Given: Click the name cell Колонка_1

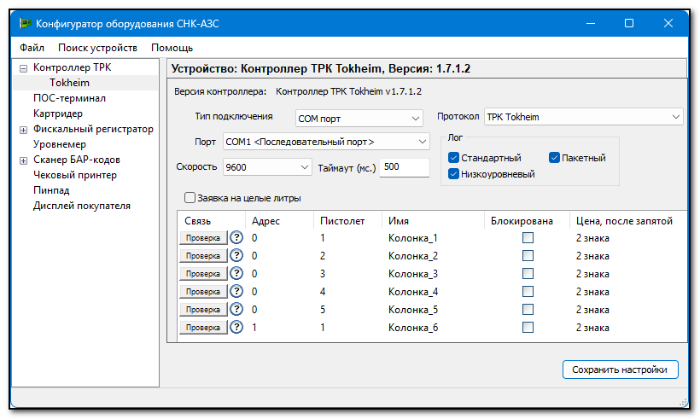Looking at the screenshot, I should tap(413, 238).
